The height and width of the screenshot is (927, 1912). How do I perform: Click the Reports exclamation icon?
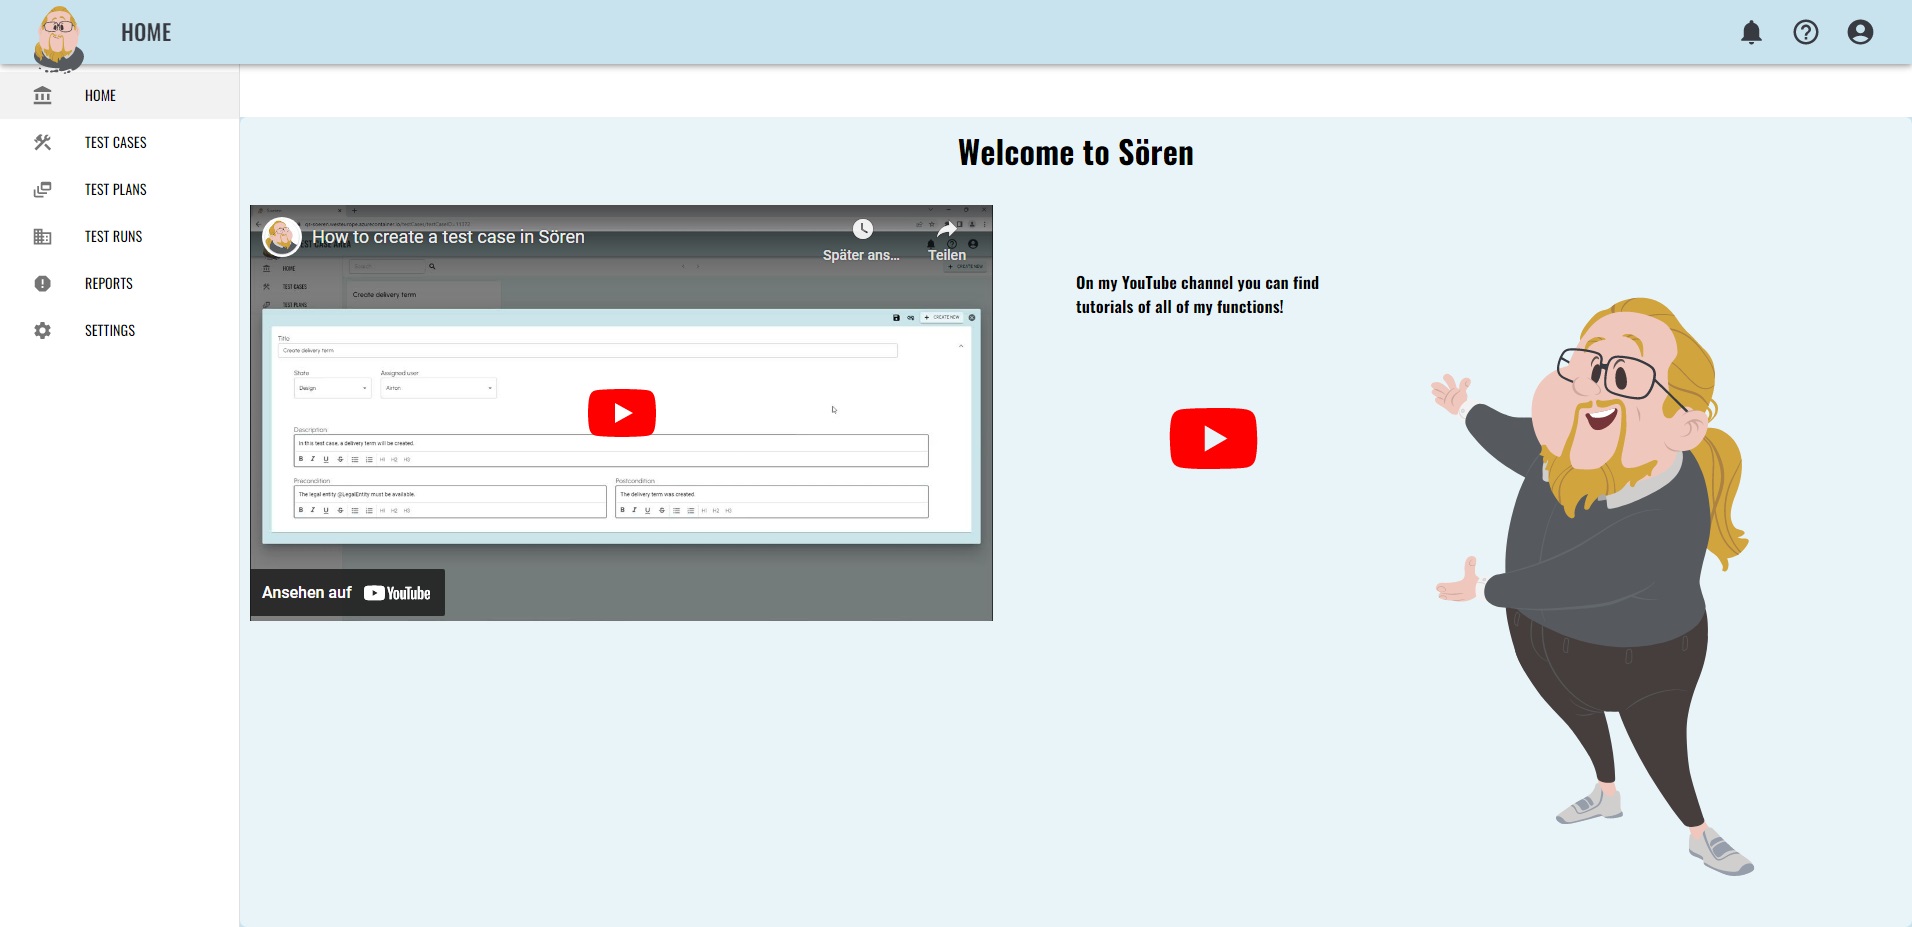point(42,284)
